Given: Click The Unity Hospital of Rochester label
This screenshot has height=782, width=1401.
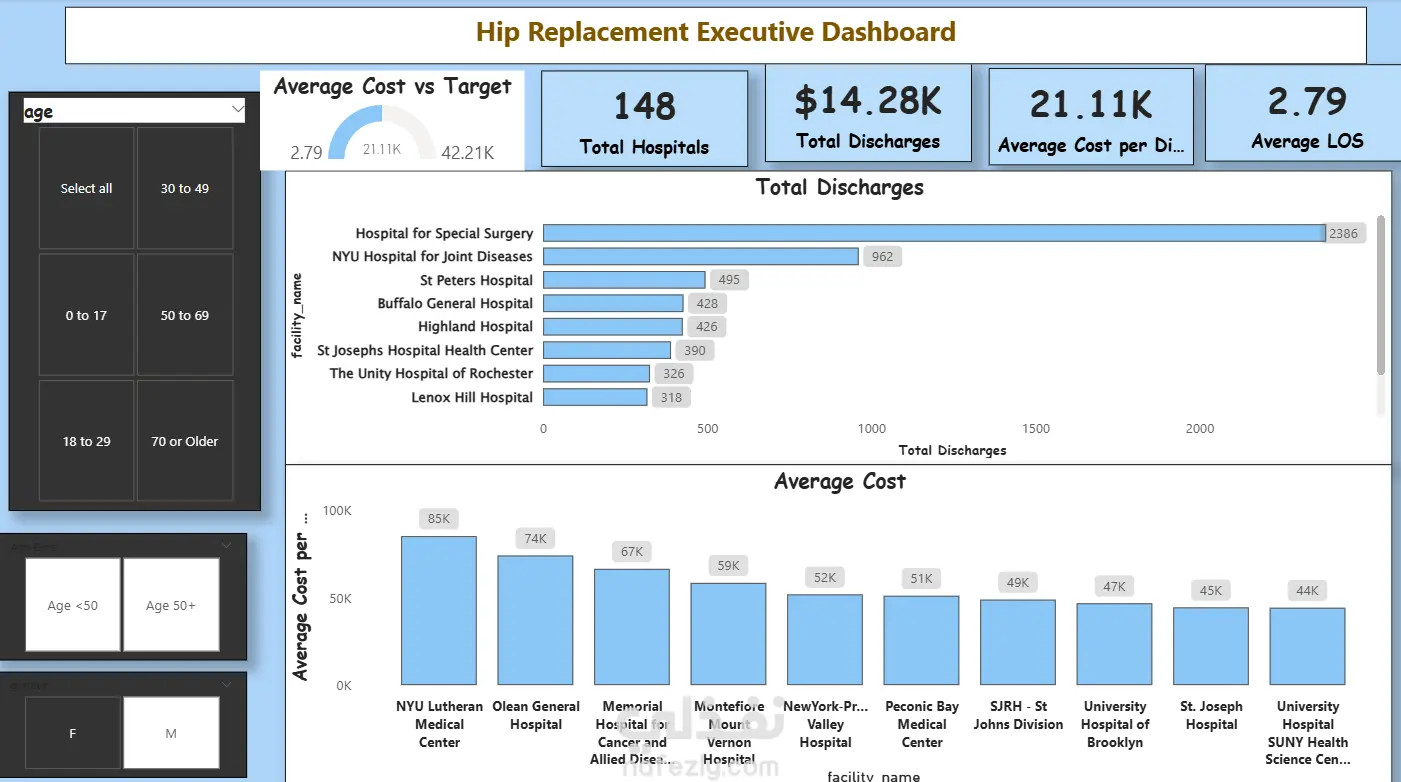Looking at the screenshot, I should (x=431, y=373).
